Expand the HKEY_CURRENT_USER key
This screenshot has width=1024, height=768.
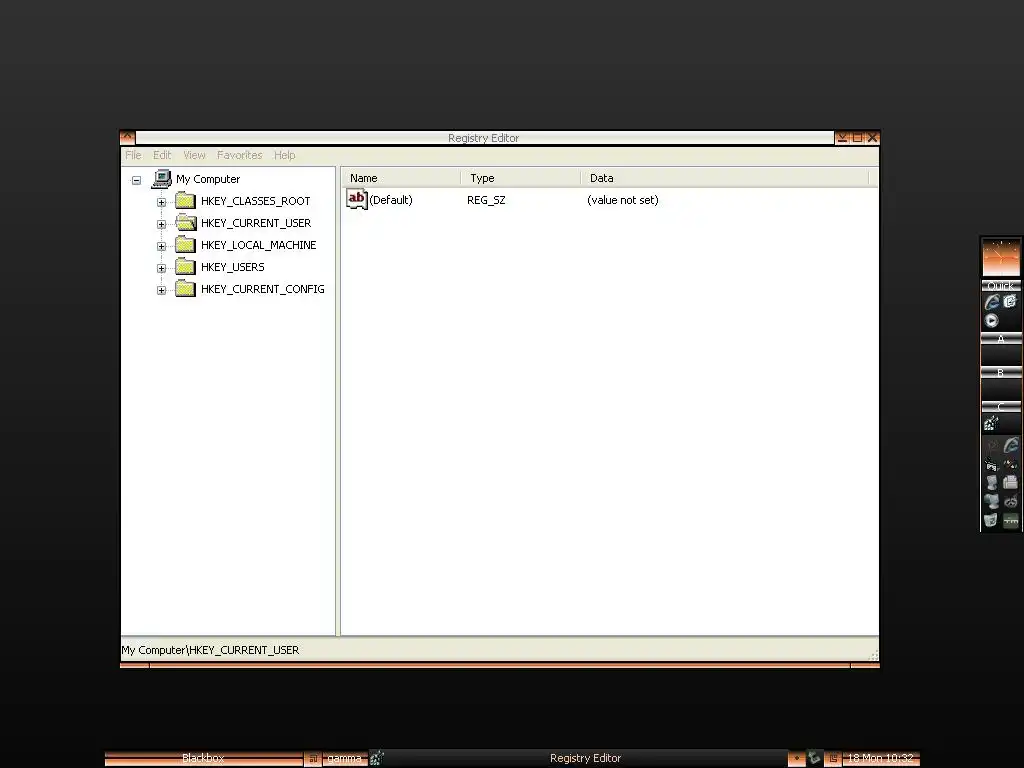(161, 224)
